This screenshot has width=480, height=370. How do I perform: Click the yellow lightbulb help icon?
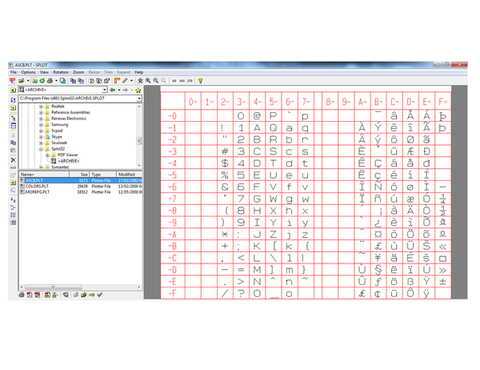pos(200,81)
